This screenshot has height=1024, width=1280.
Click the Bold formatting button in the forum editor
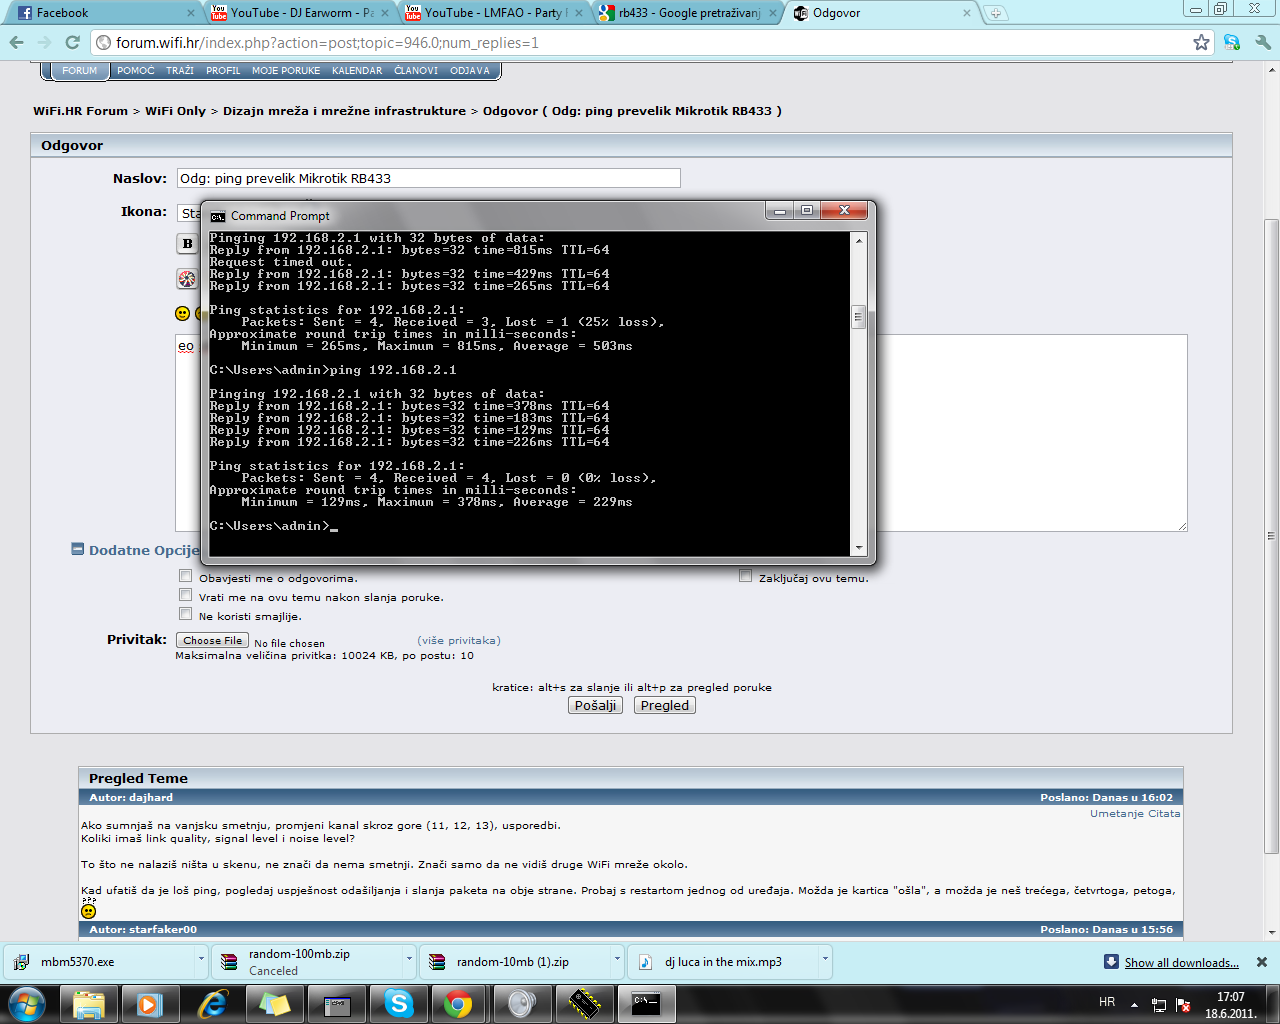coord(187,243)
